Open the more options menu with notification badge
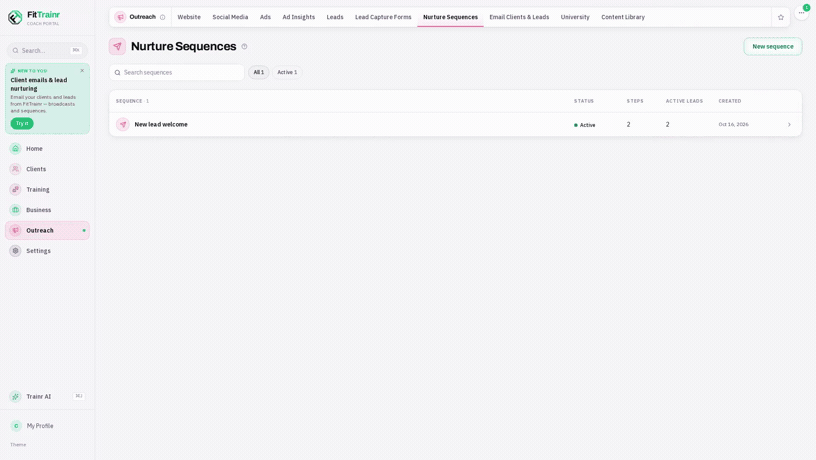 [x=801, y=13]
